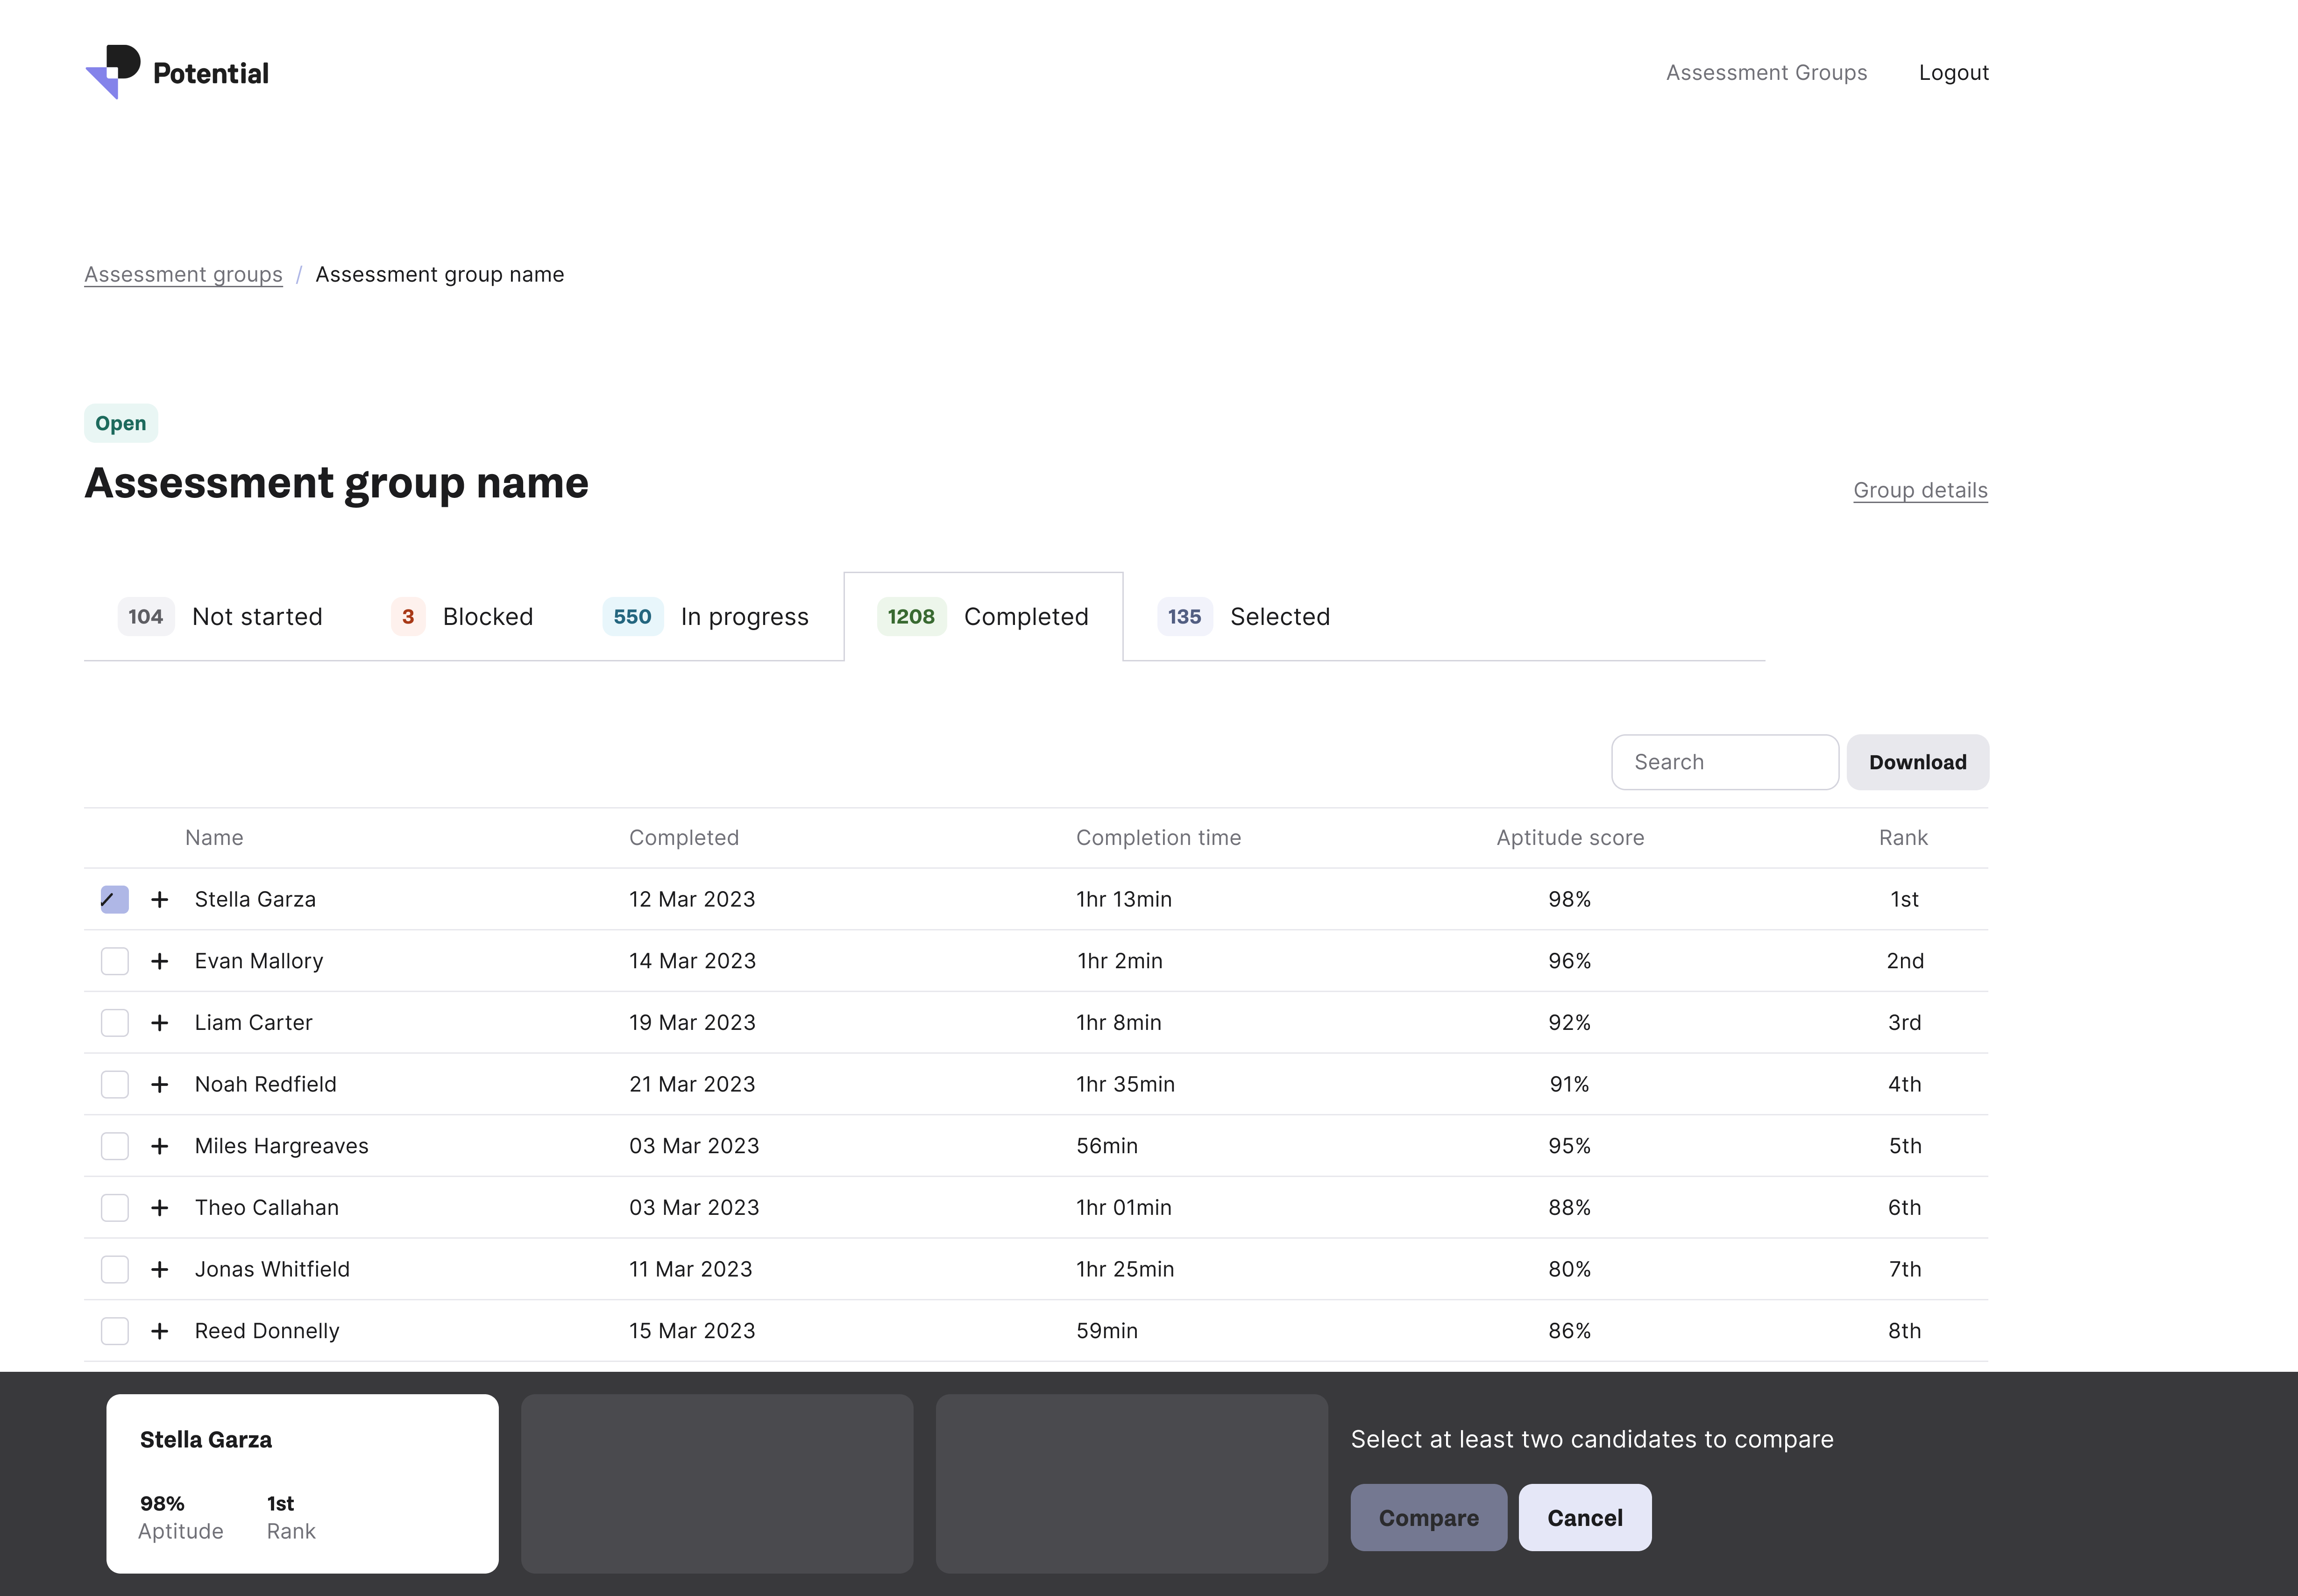Tick the checkbox for Evan Mallory
The height and width of the screenshot is (1596, 2298).
click(115, 961)
